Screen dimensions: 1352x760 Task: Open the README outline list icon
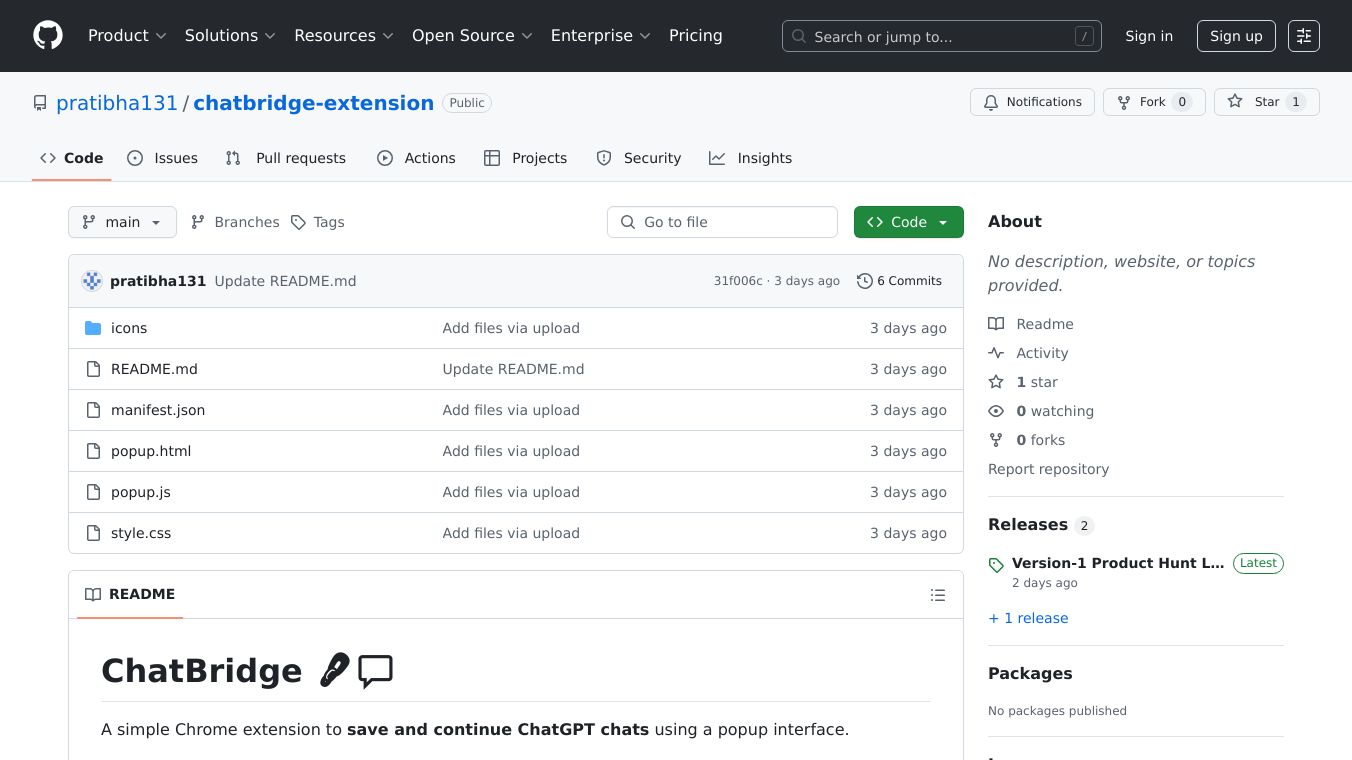tap(937, 595)
